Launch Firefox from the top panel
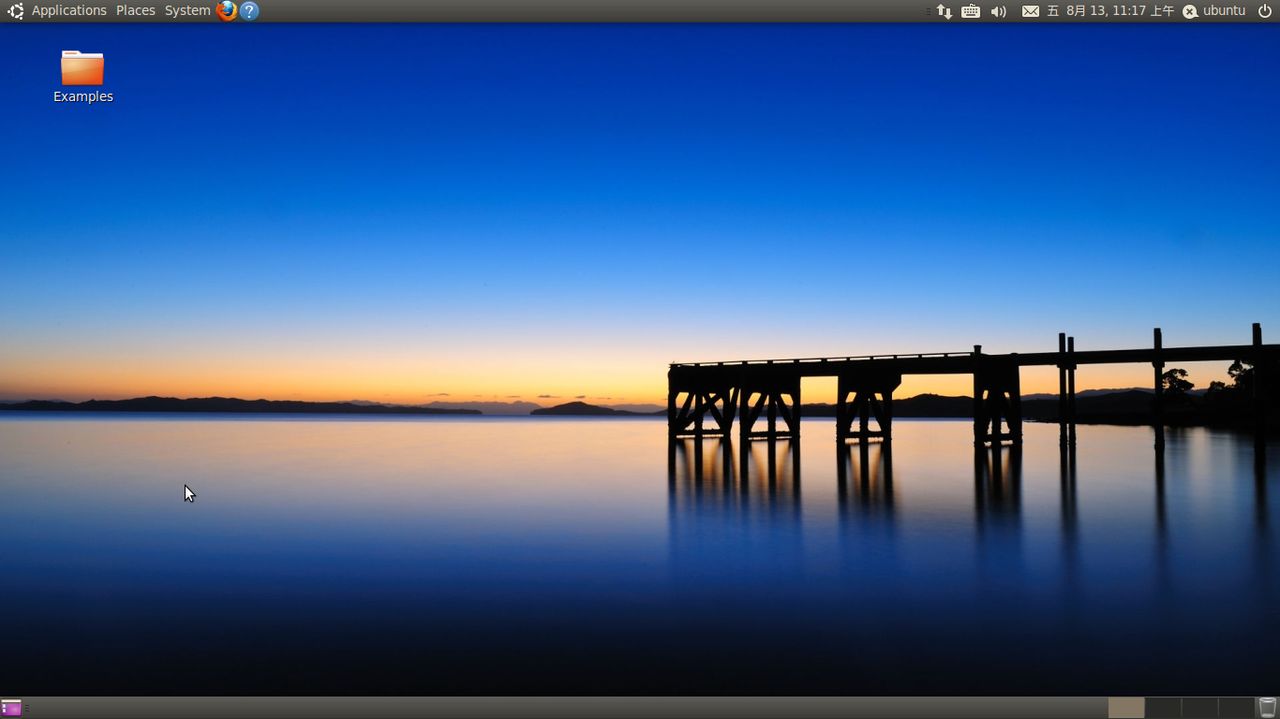Image resolution: width=1280 pixels, height=719 pixels. [x=226, y=10]
